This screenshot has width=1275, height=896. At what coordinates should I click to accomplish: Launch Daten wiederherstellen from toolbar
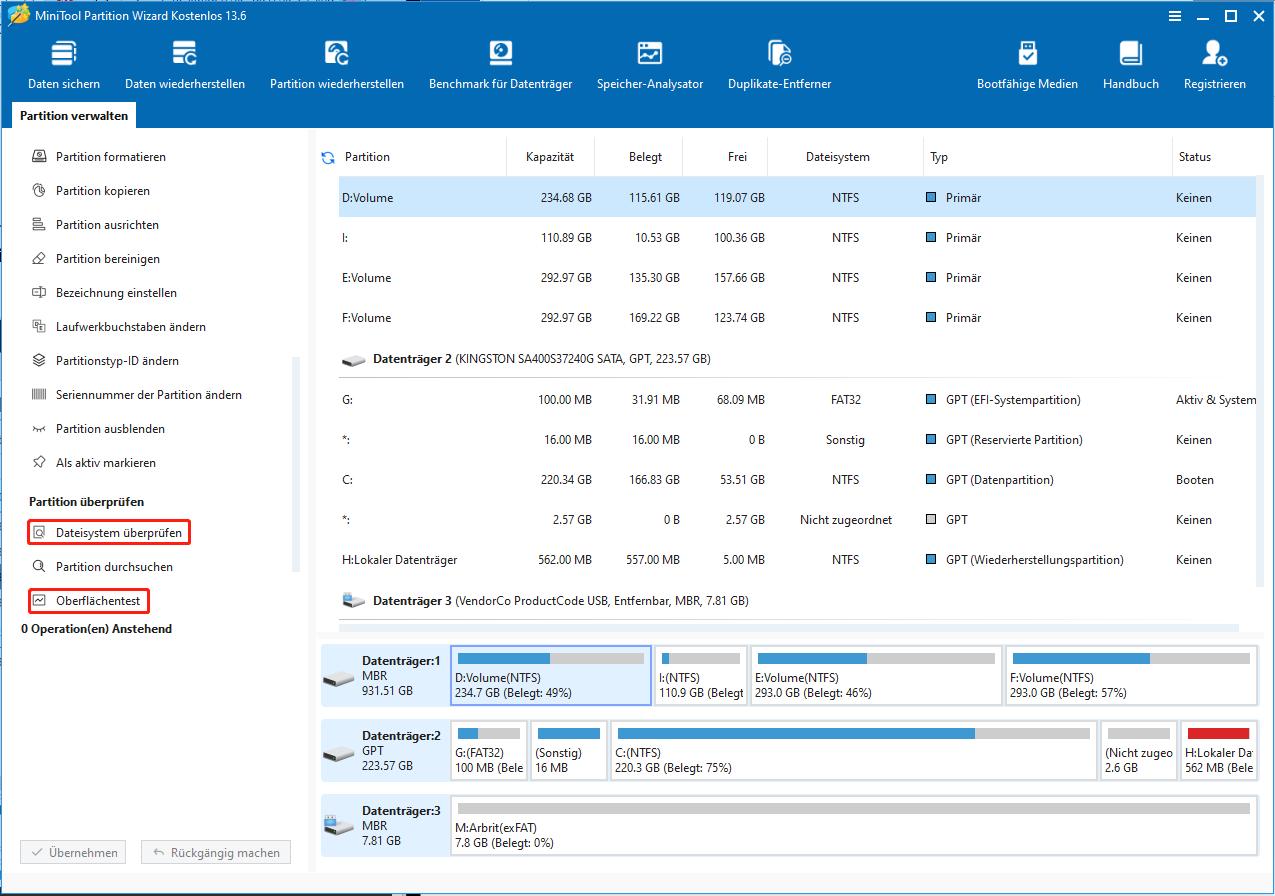tap(185, 65)
